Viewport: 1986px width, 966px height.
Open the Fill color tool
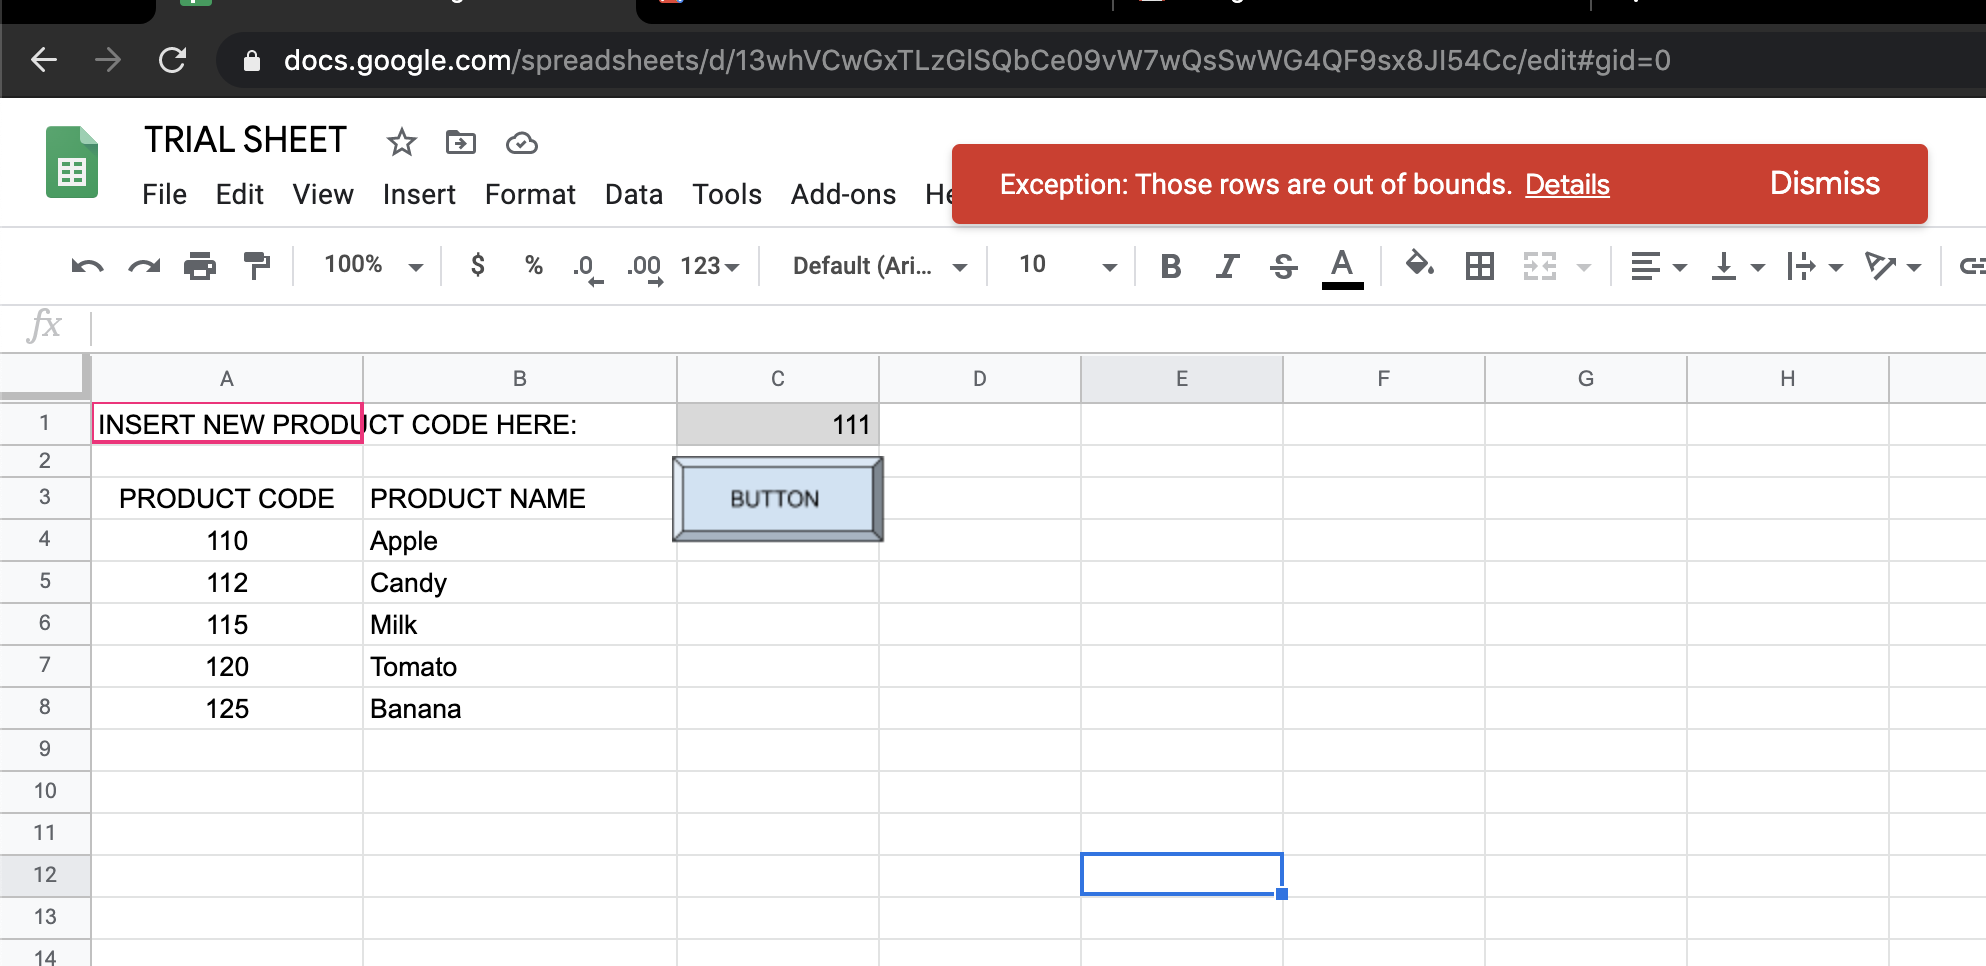pyautogui.click(x=1420, y=265)
